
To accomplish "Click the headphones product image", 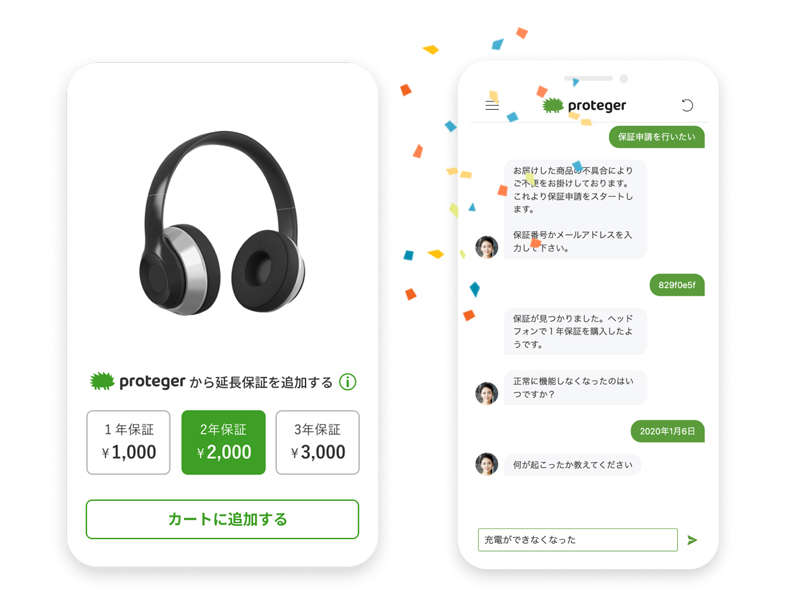I will click(222, 222).
